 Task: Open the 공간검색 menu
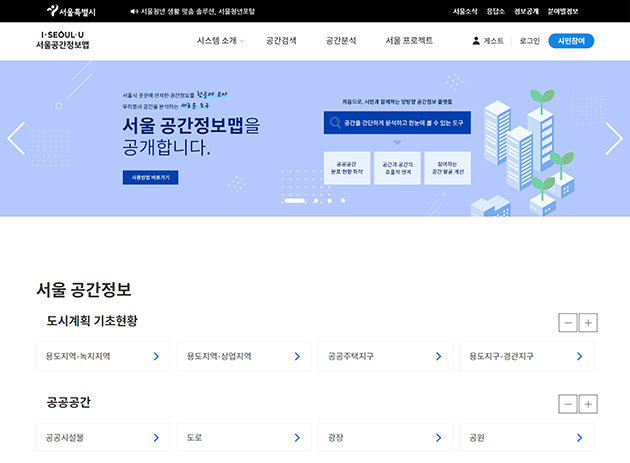pyautogui.click(x=281, y=41)
